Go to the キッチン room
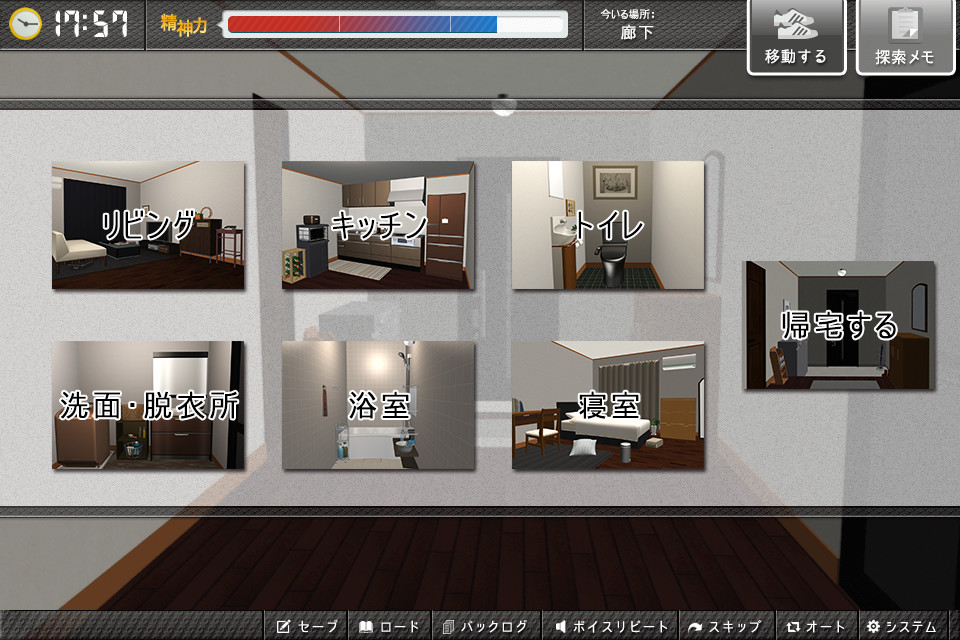 (378, 226)
